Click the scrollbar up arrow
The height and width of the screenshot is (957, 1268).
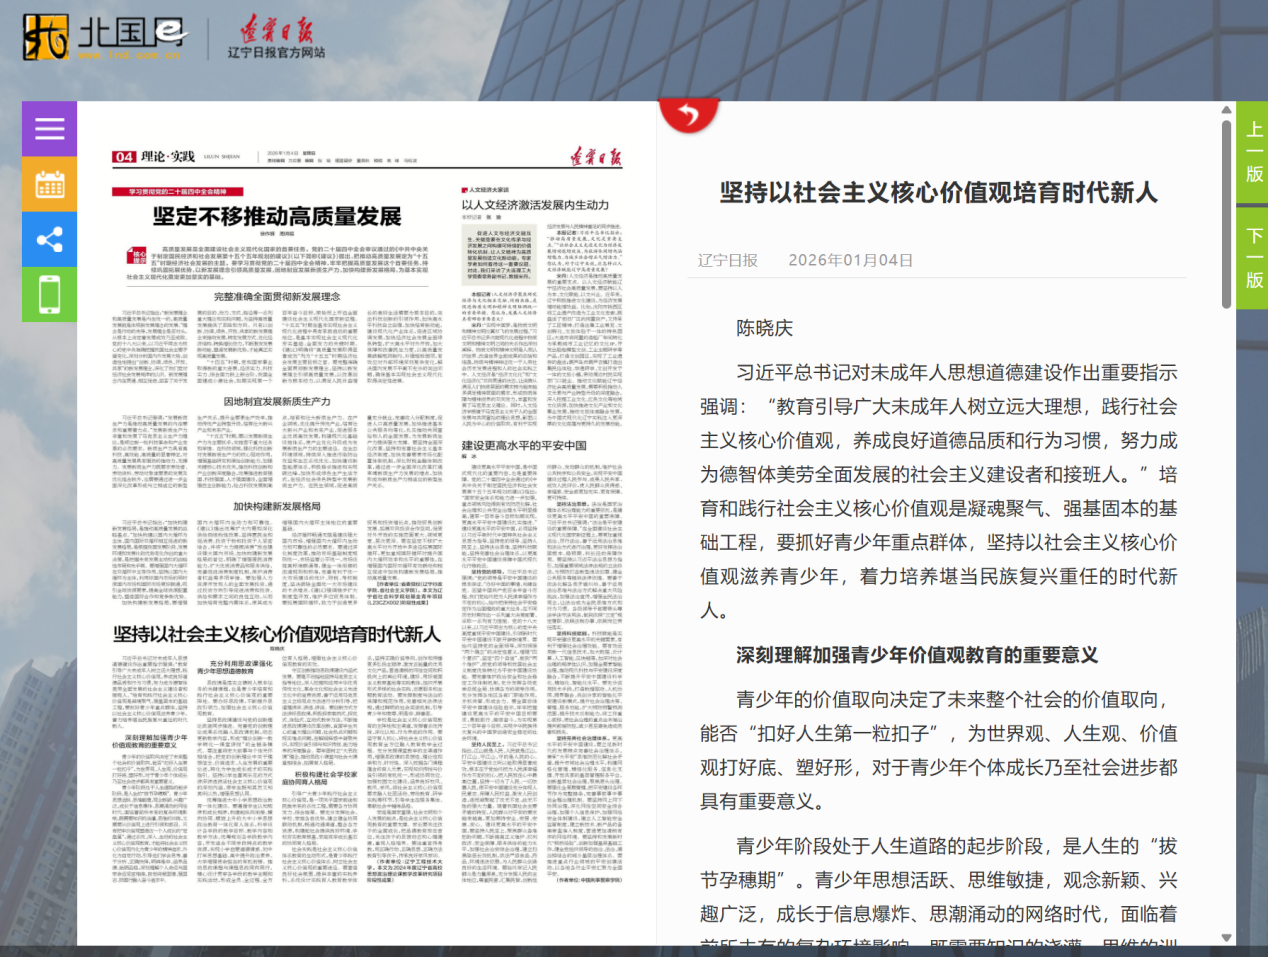point(1225,111)
